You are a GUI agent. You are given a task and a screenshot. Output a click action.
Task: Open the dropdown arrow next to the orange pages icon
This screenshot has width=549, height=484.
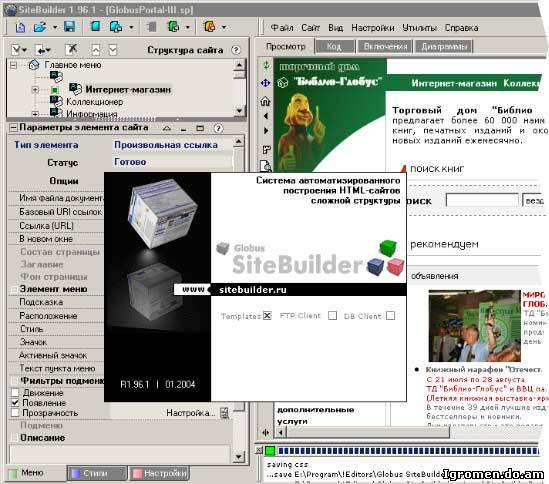224,27
